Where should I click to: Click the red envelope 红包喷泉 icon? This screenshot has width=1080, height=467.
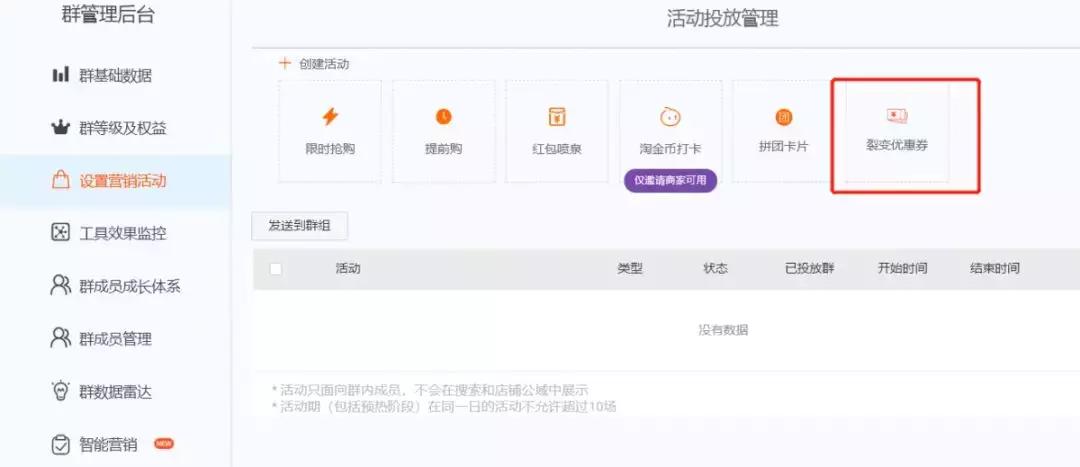(557, 116)
